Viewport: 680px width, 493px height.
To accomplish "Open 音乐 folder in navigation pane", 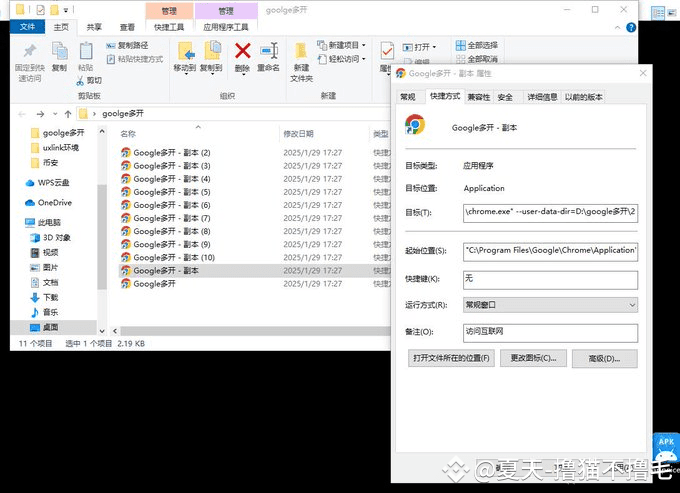I will pyautogui.click(x=44, y=312).
